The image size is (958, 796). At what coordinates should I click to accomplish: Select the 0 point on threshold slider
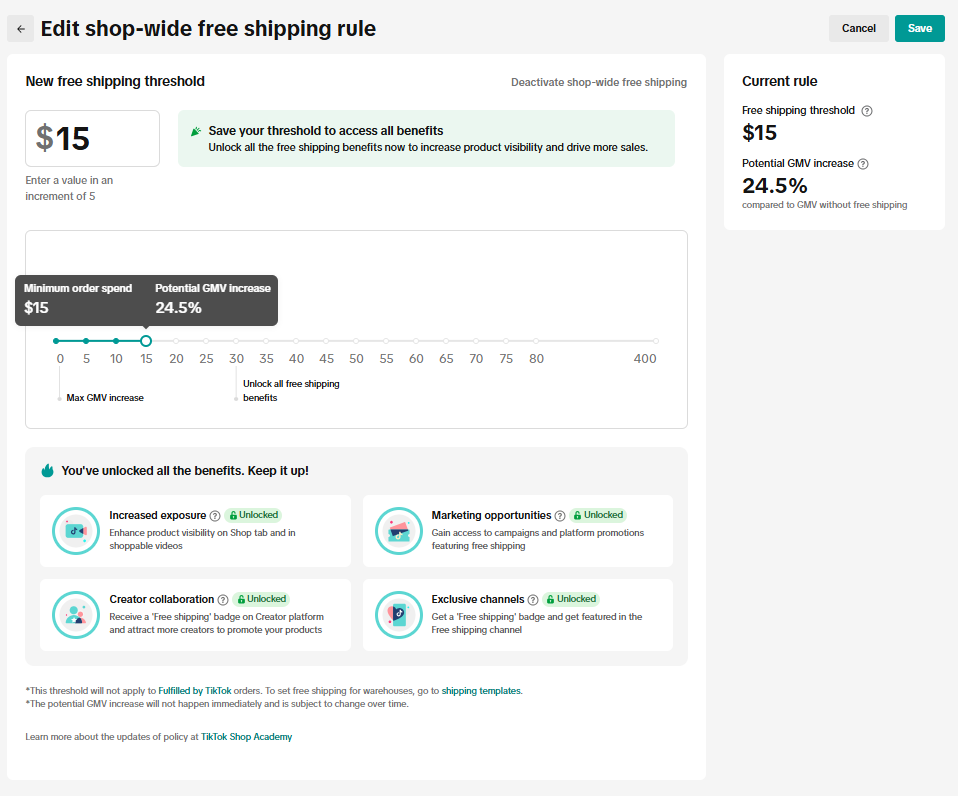[57, 341]
